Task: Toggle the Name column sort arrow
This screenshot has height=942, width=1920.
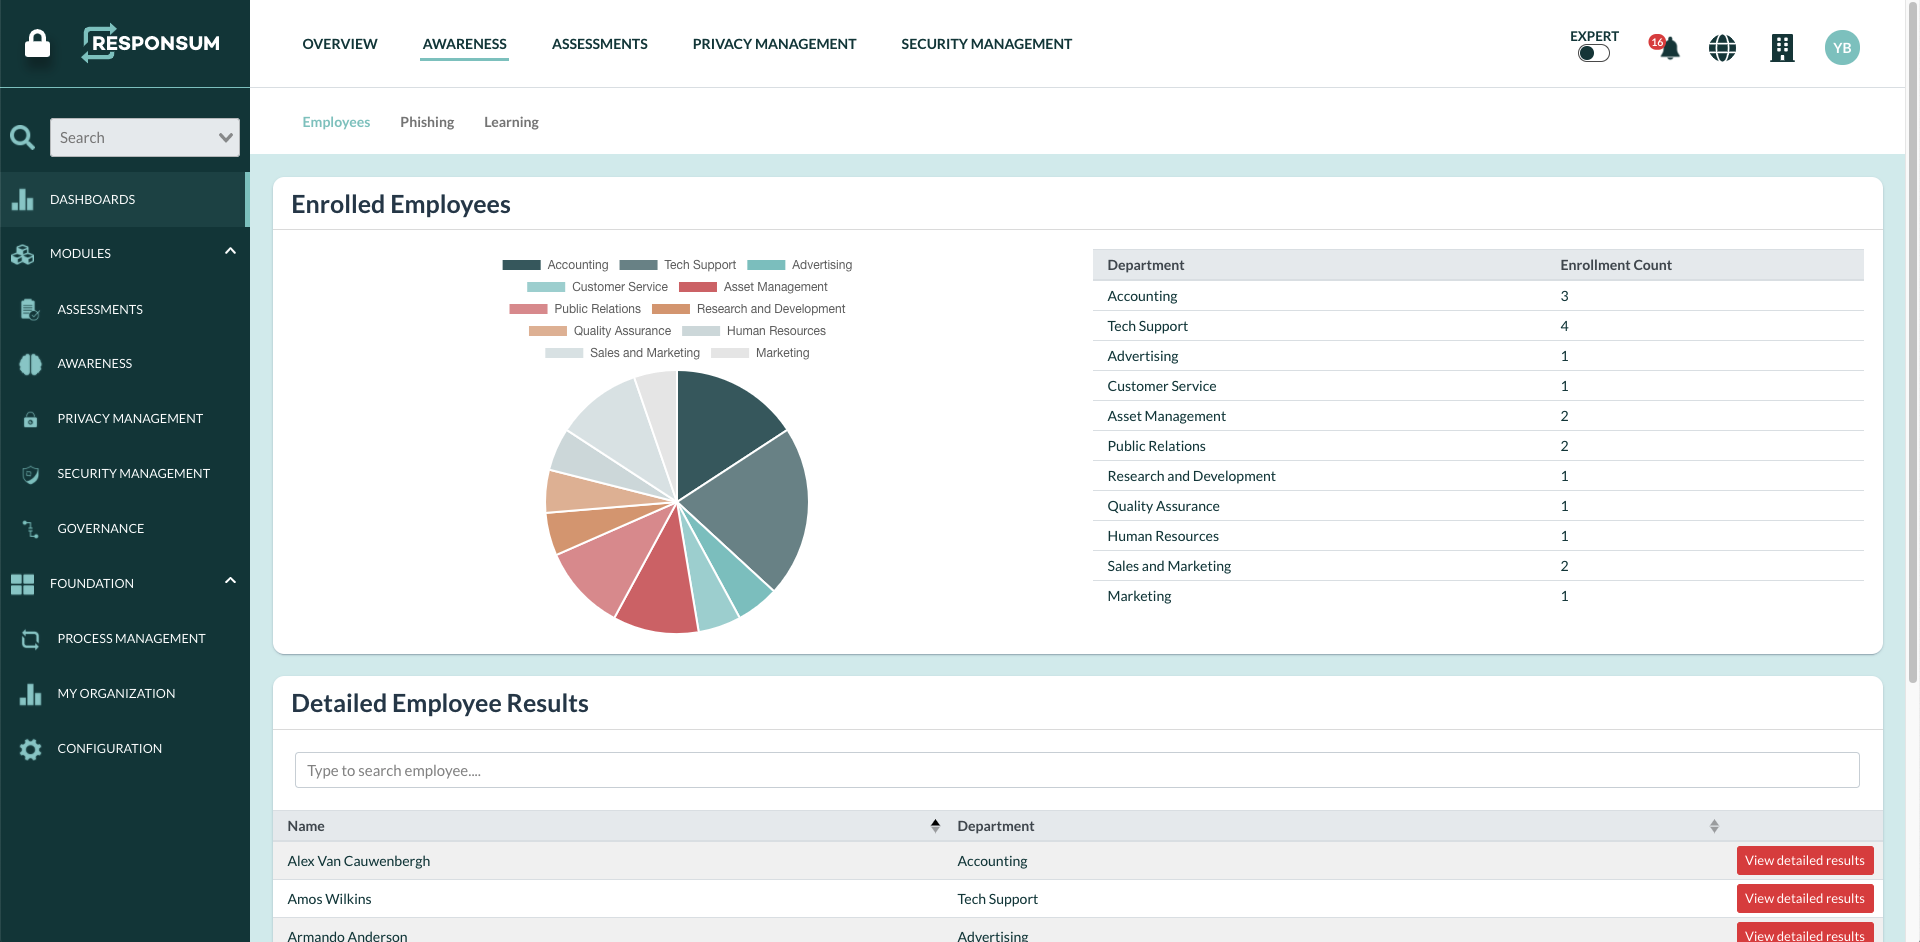Action: pyautogui.click(x=935, y=825)
